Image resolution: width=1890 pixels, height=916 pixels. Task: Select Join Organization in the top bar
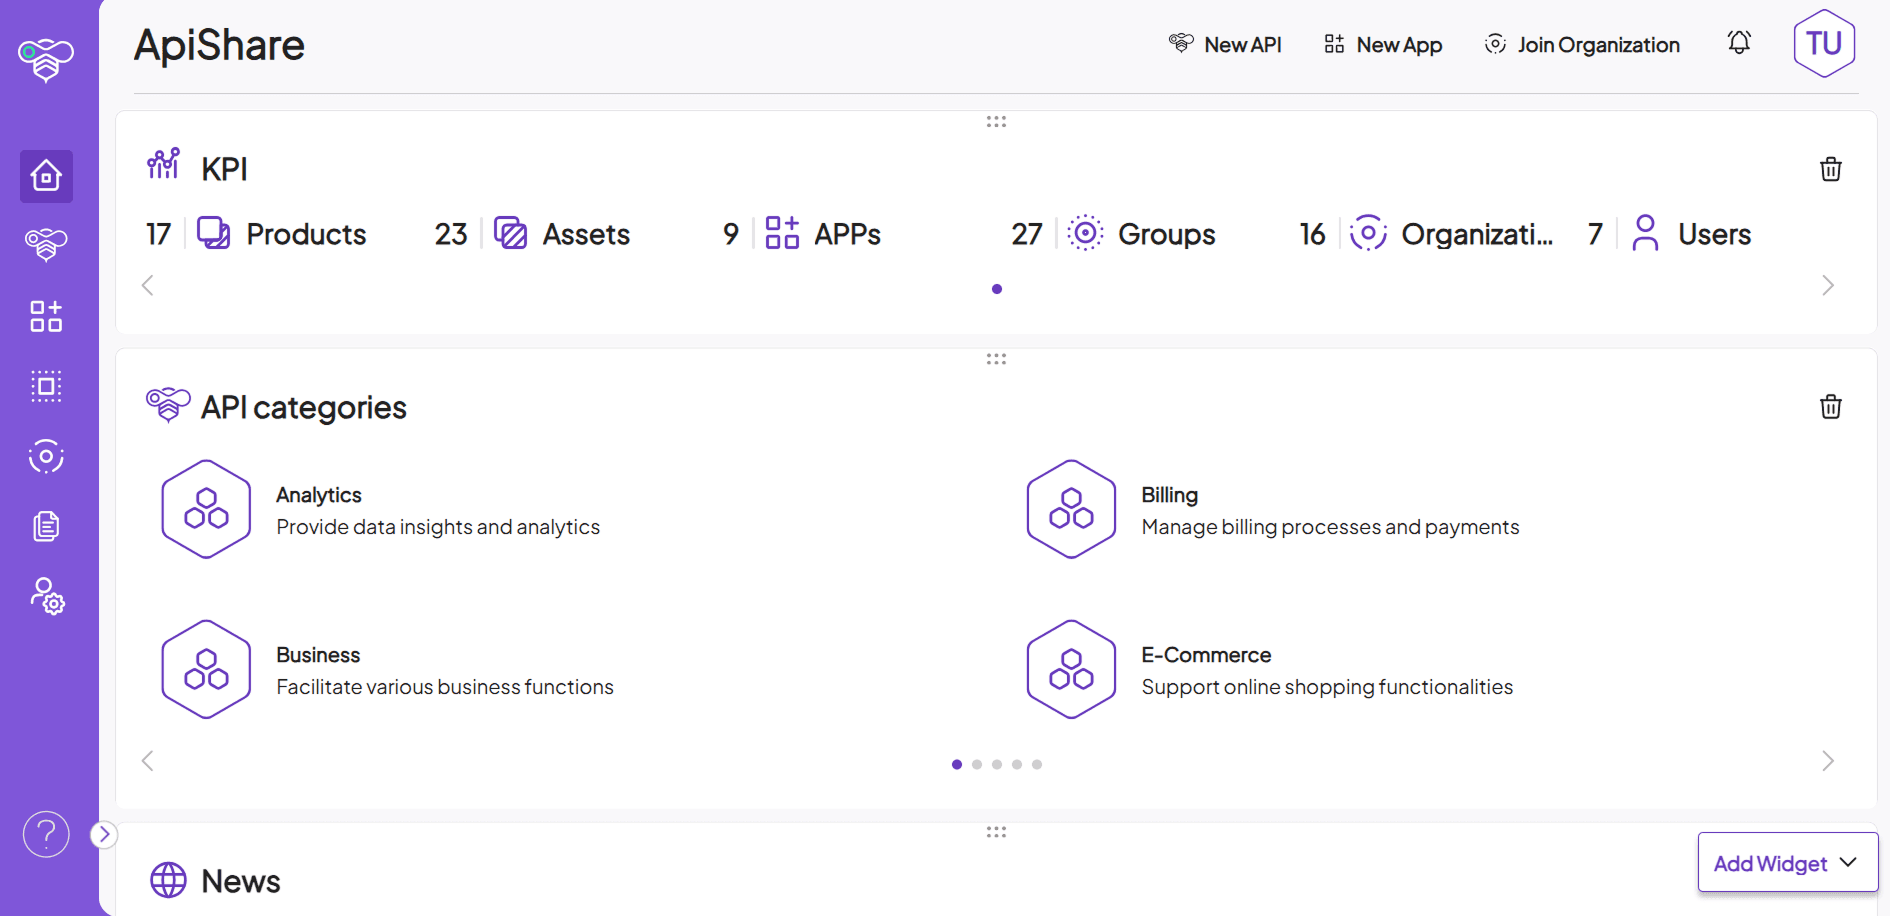(1581, 44)
